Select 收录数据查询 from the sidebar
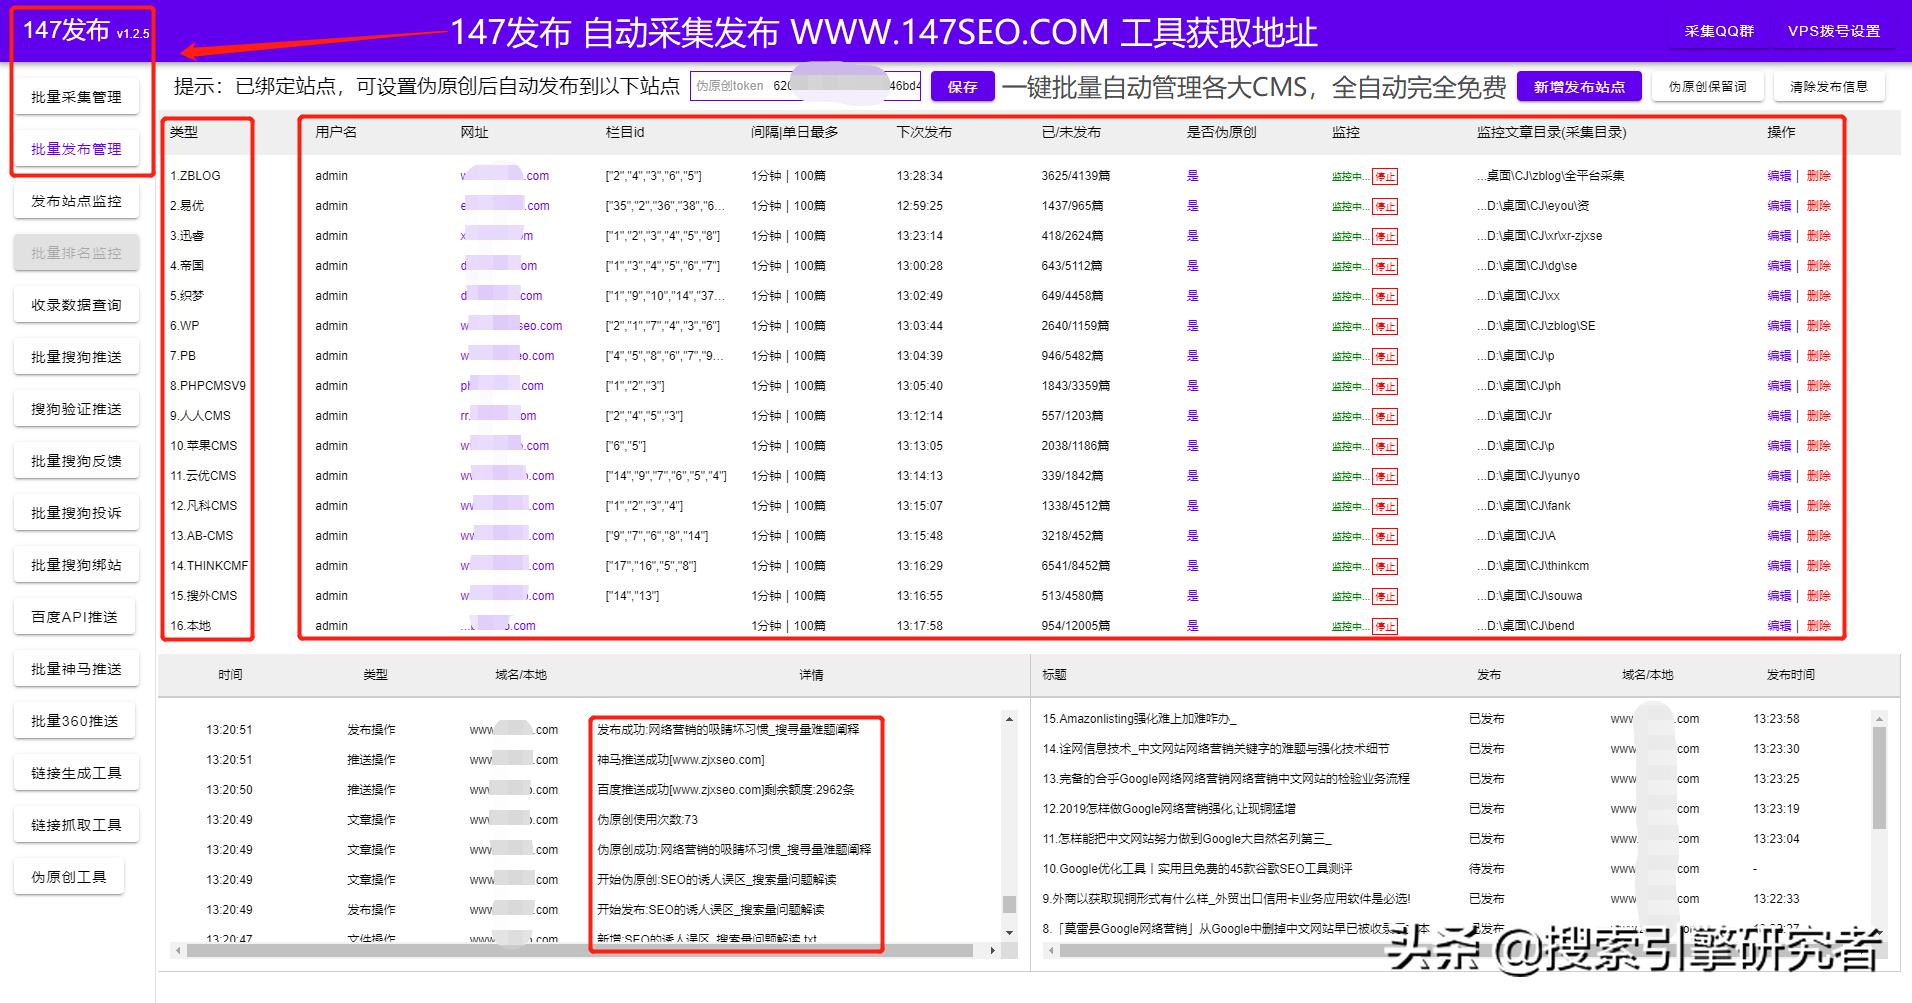Screen dimensions: 1912x1003 (76, 304)
